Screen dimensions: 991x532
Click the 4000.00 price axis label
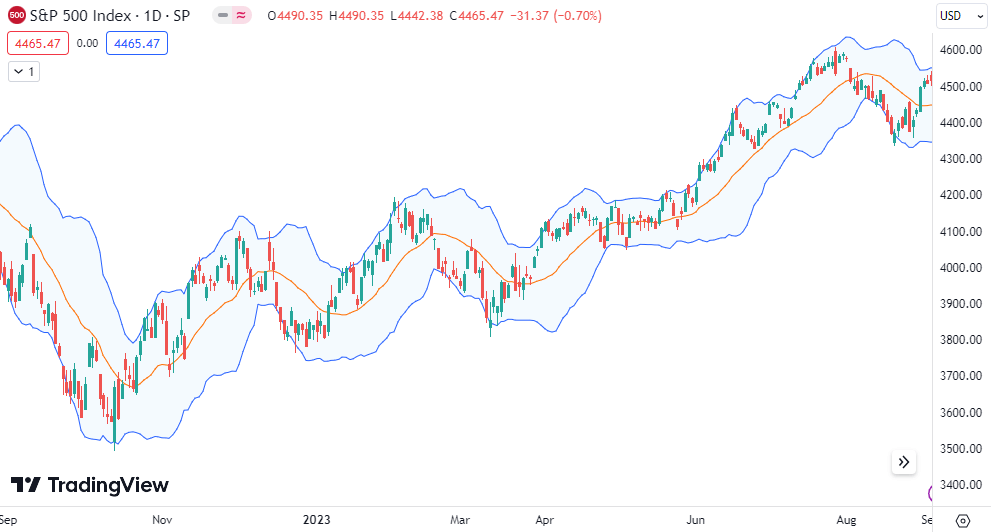click(961, 267)
